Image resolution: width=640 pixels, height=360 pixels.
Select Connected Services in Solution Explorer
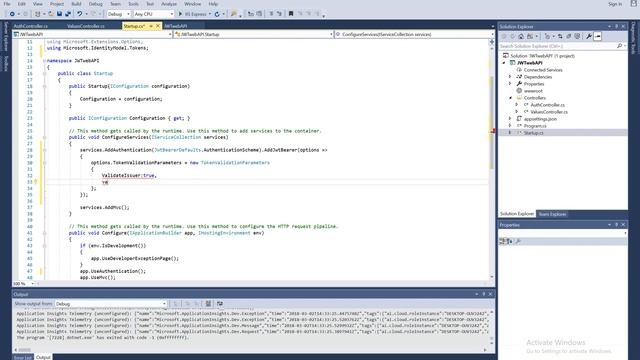(x=543, y=70)
